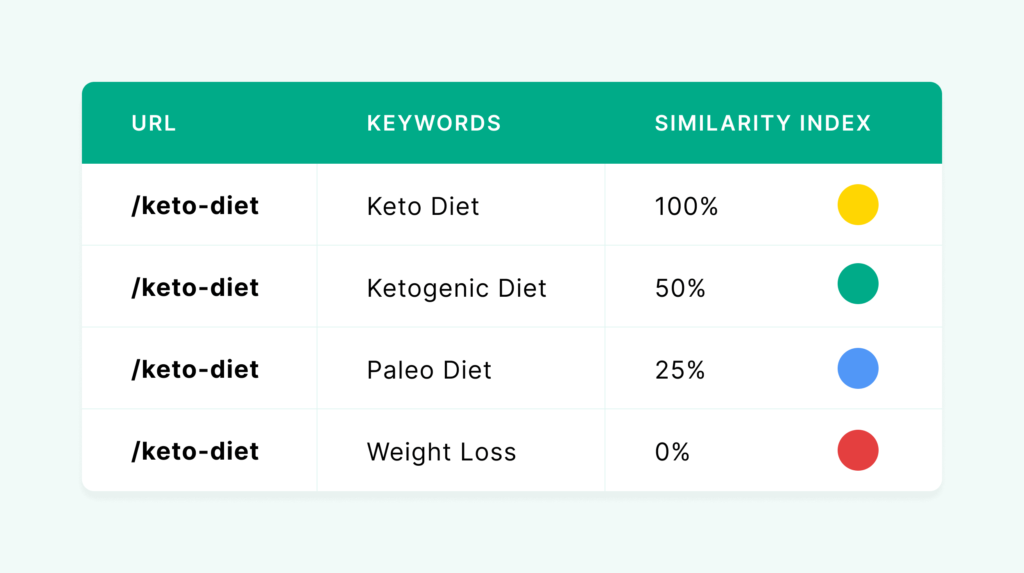1024x573 pixels.
Task: Click the KEYWORDS column header
Action: click(433, 124)
